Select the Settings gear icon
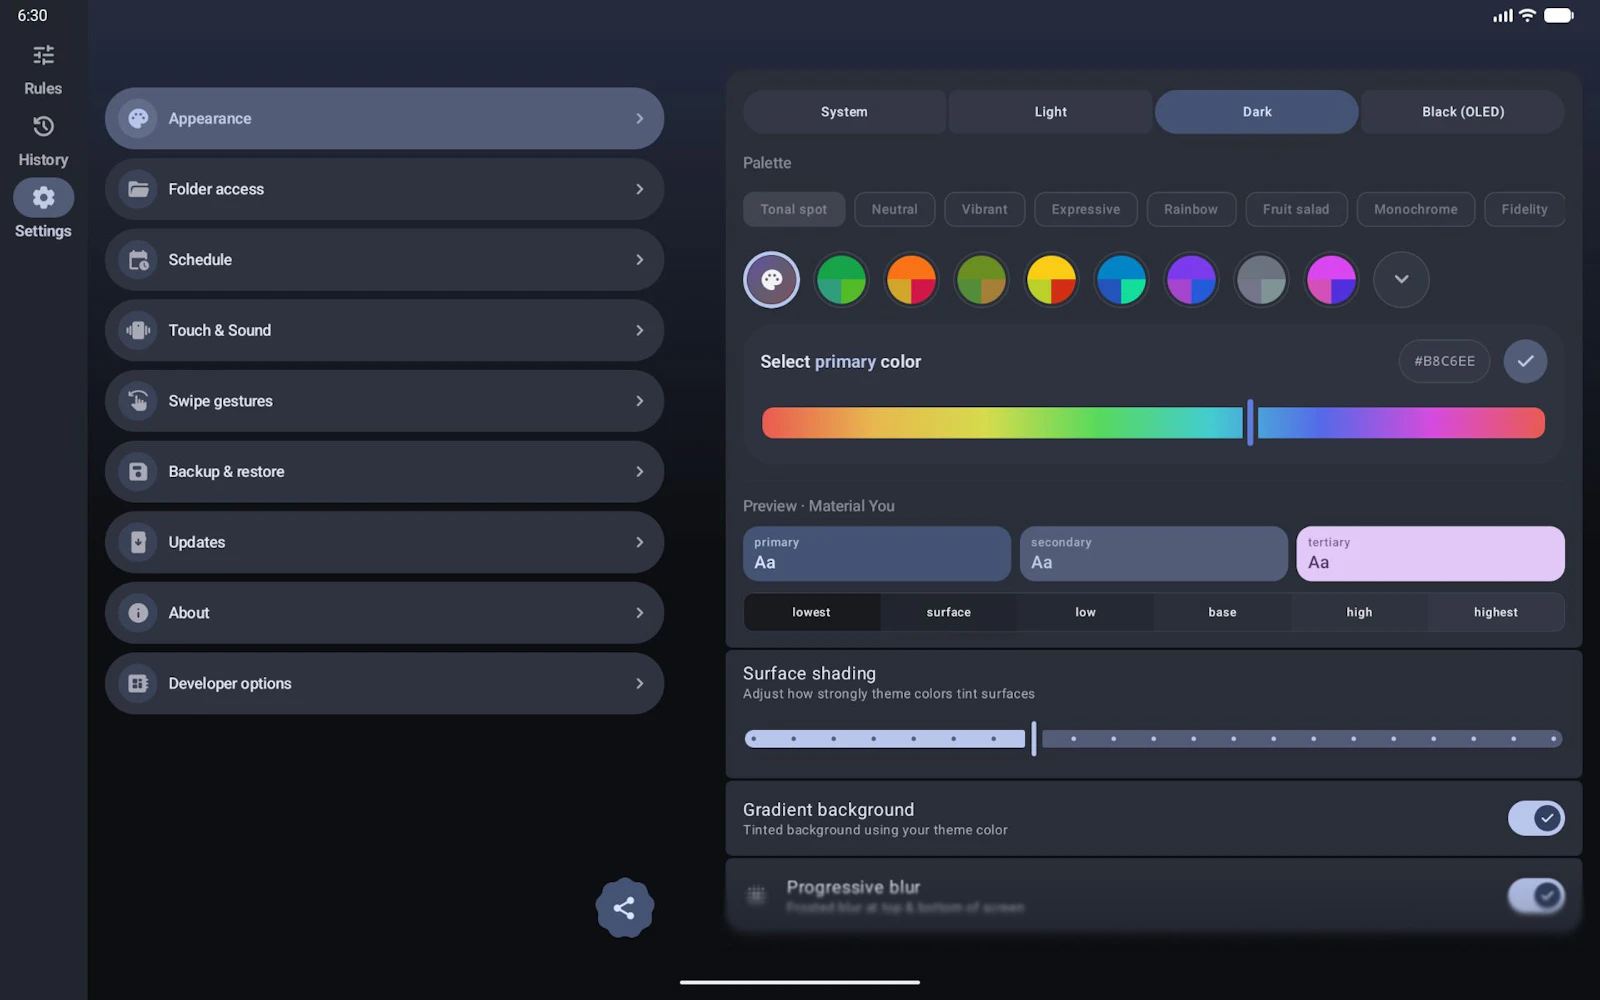This screenshot has width=1600, height=1000. [x=43, y=198]
